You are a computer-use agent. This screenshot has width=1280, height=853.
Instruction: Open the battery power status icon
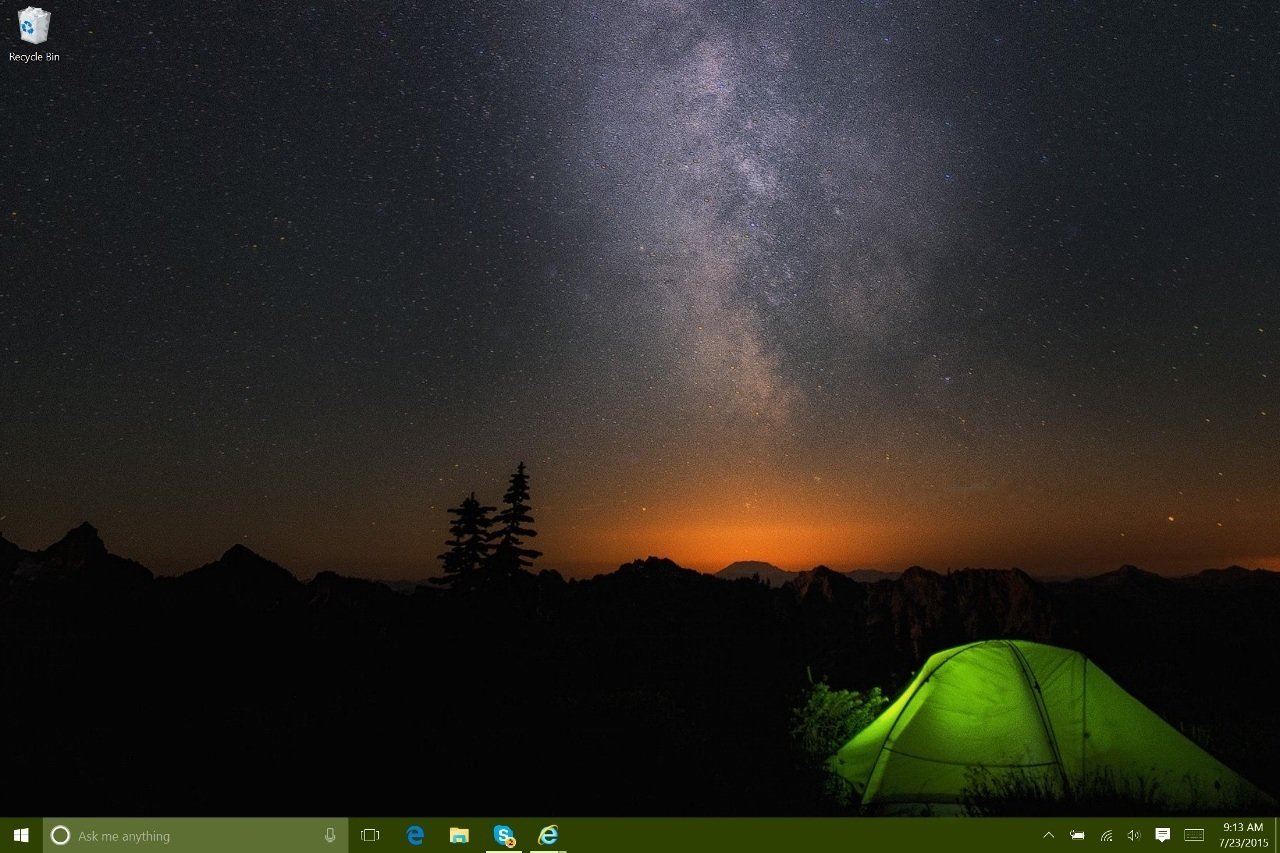1077,835
